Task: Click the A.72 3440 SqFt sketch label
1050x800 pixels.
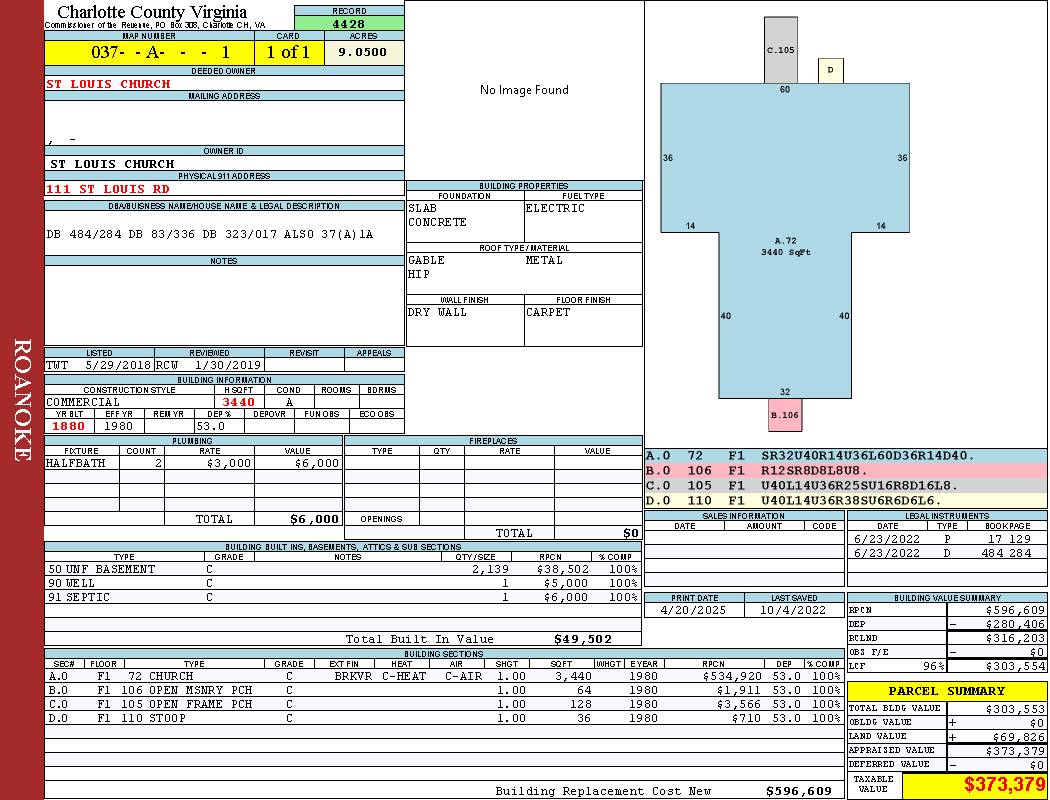Action: pyautogui.click(x=785, y=246)
